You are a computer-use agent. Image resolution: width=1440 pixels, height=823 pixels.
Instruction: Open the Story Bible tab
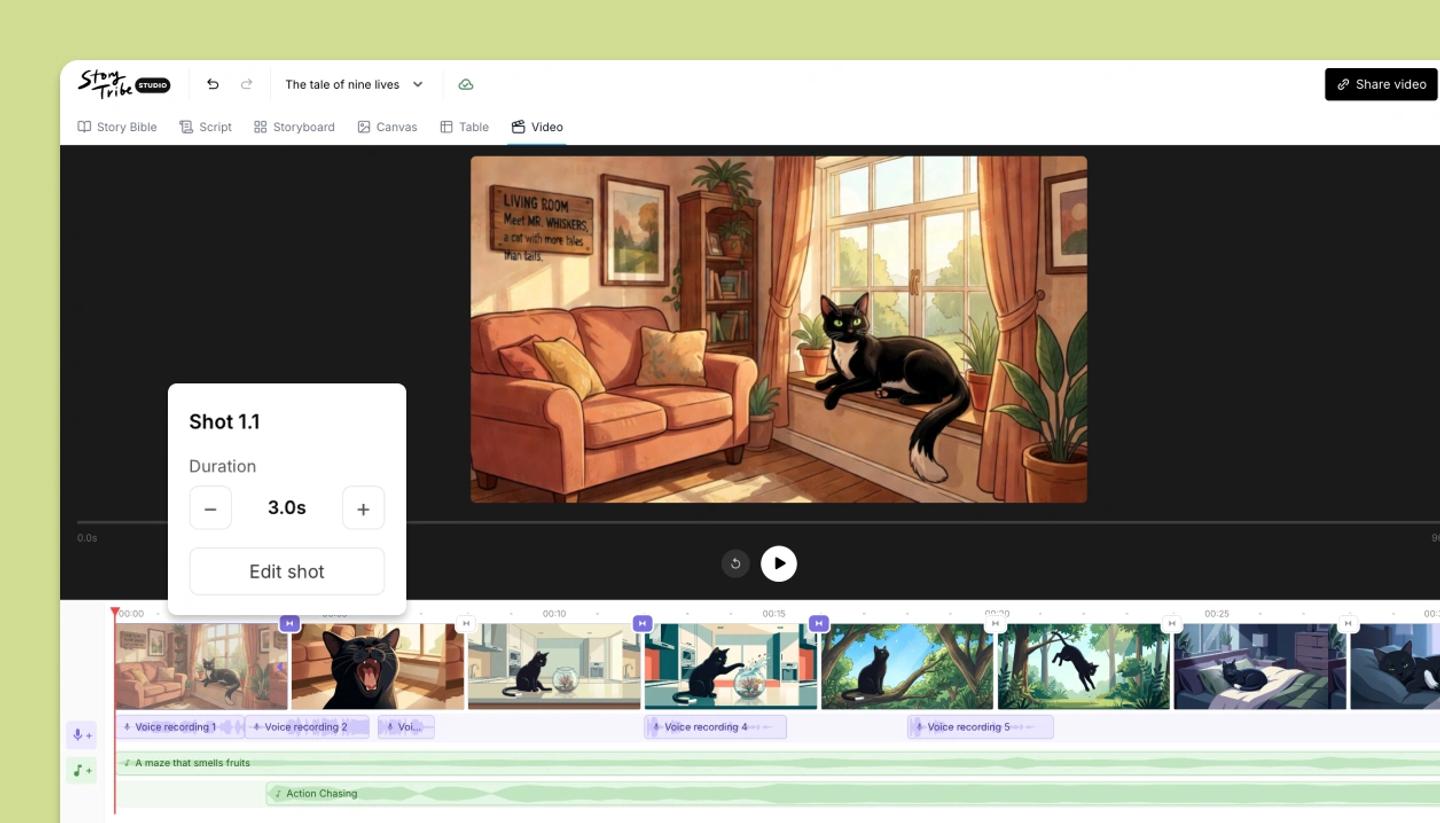(117, 127)
